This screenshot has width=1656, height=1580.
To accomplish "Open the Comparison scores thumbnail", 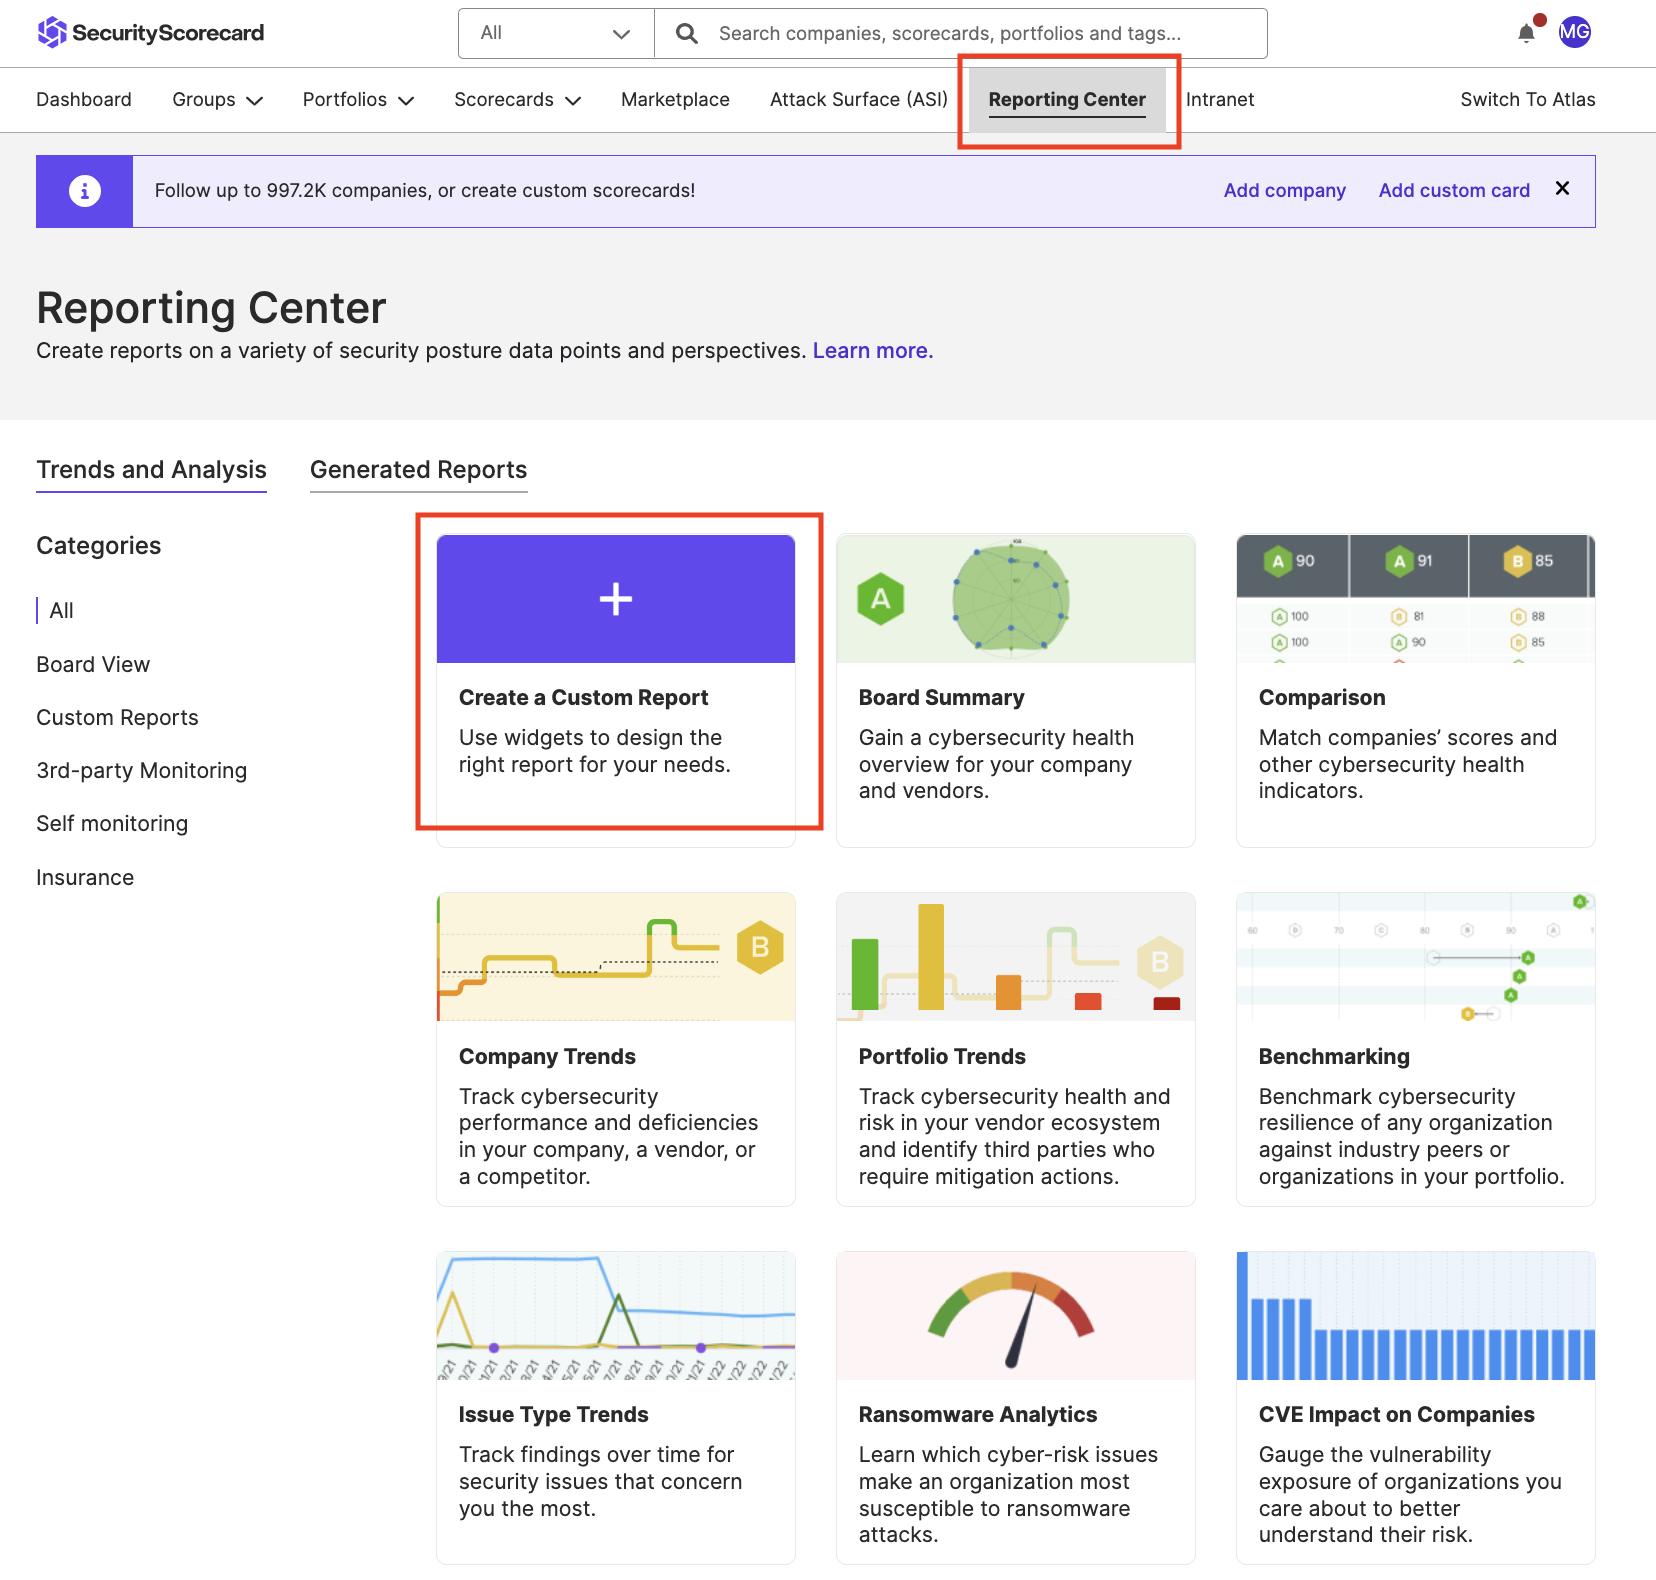I will (1416, 599).
